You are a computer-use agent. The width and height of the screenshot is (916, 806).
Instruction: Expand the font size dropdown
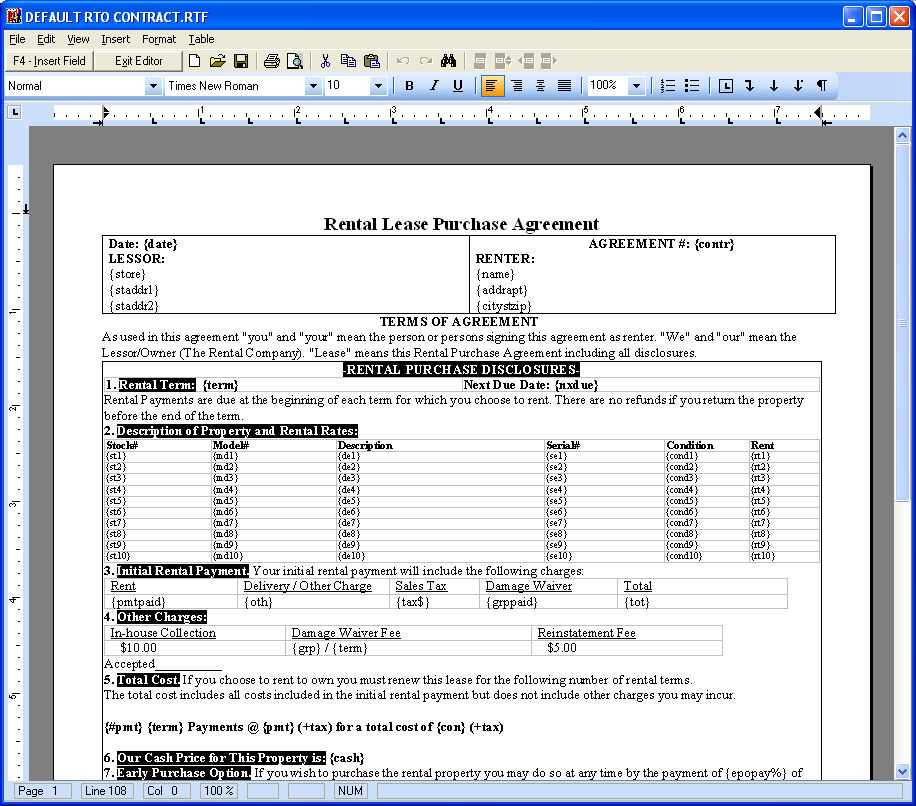(378, 86)
